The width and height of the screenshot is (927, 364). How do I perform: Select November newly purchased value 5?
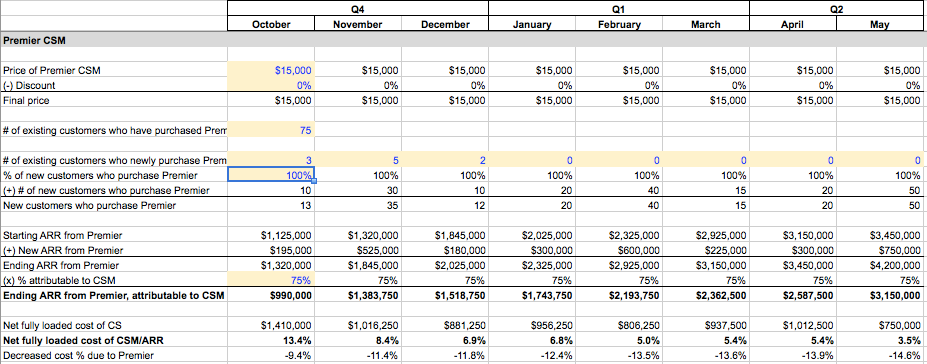tap(358, 160)
